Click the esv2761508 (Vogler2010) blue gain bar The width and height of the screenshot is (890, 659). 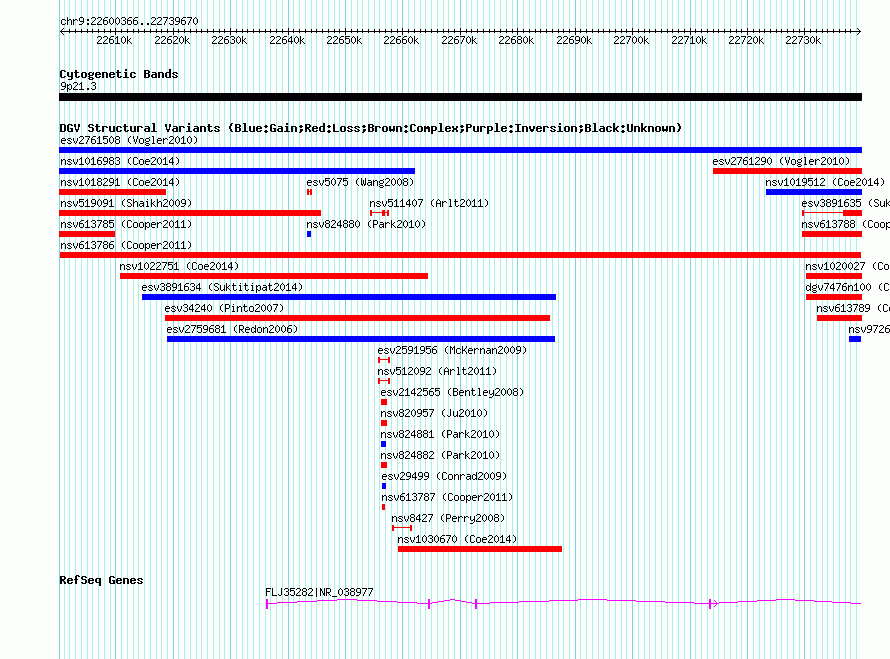click(460, 150)
